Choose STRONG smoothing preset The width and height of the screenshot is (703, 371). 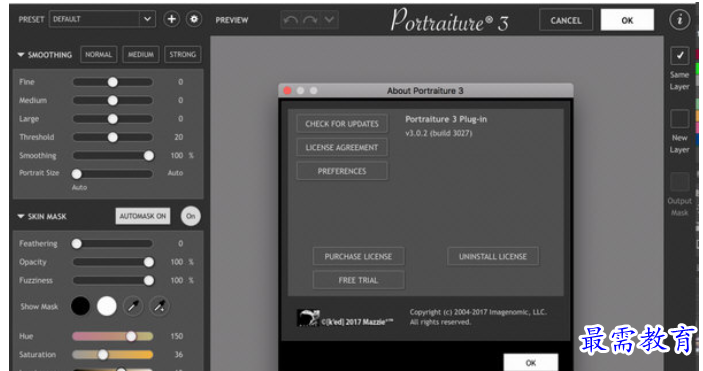[x=182, y=54]
